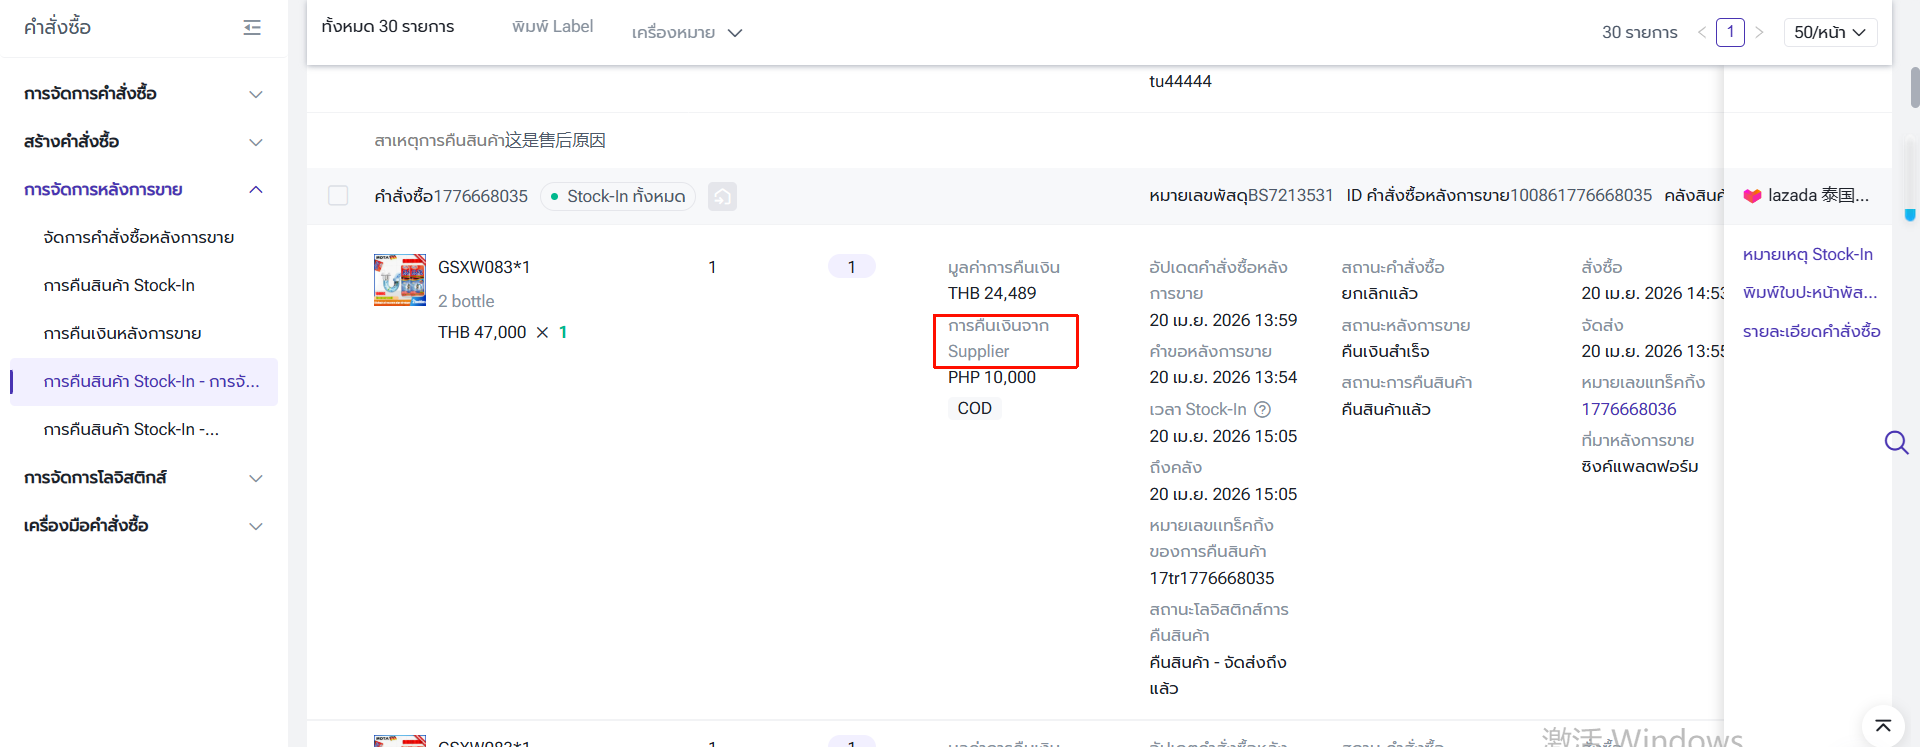Click after-sales ID 100861776668035

coord(1581,196)
